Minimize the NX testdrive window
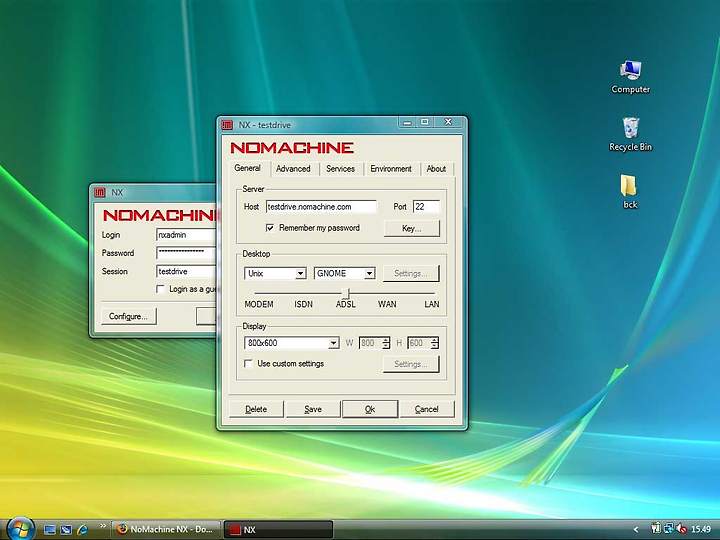This screenshot has height=540, width=720. pos(406,122)
